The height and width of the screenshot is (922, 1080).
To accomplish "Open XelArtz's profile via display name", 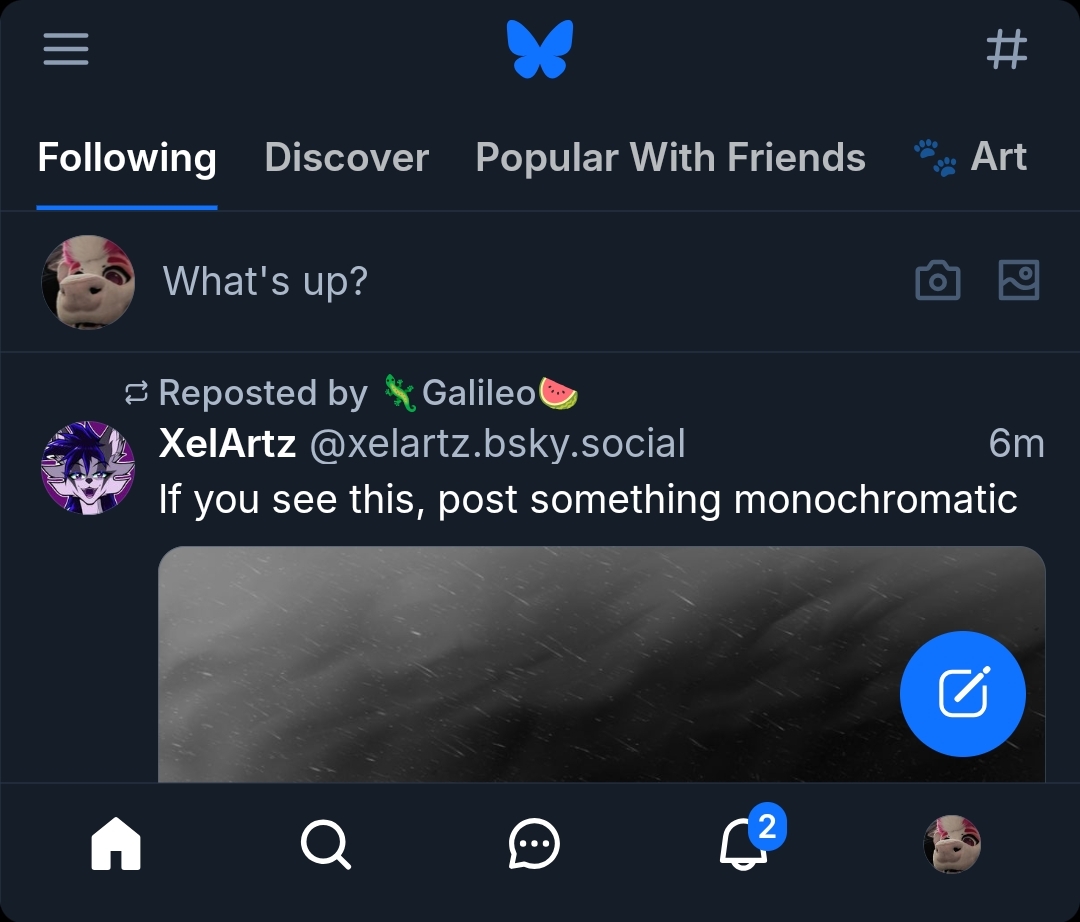I will [227, 443].
